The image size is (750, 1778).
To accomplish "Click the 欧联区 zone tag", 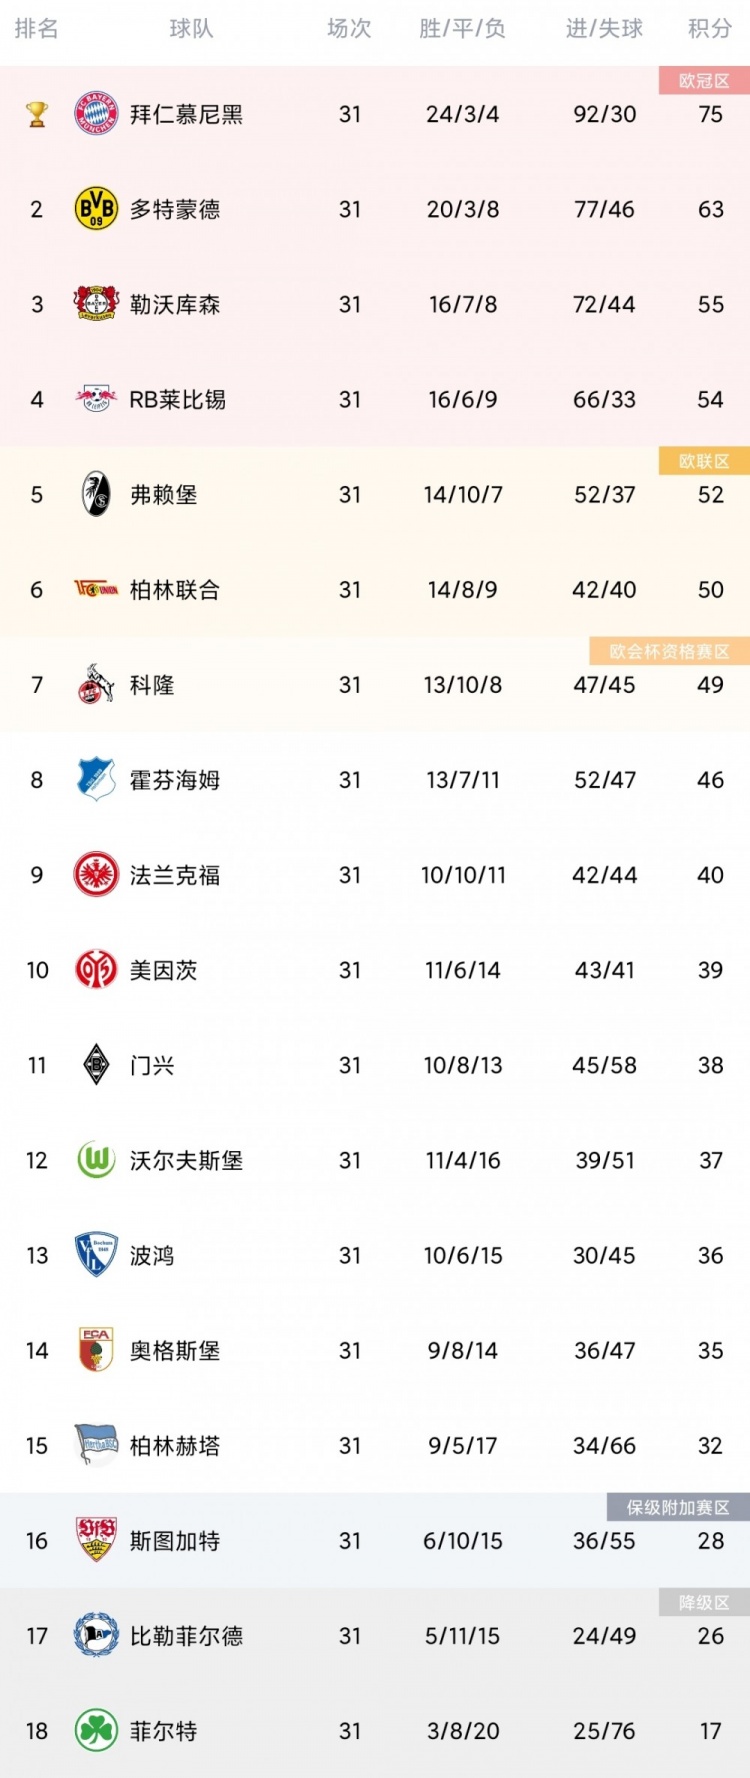I will coord(704,461).
